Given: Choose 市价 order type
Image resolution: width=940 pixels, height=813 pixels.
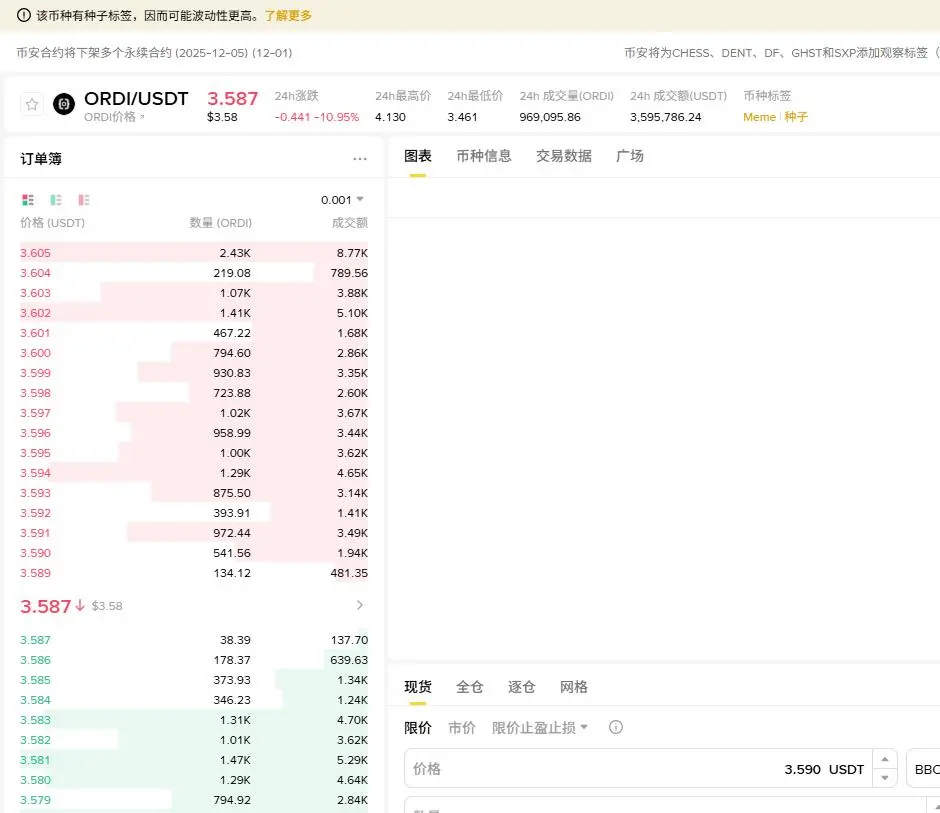Looking at the screenshot, I should pyautogui.click(x=462, y=728).
